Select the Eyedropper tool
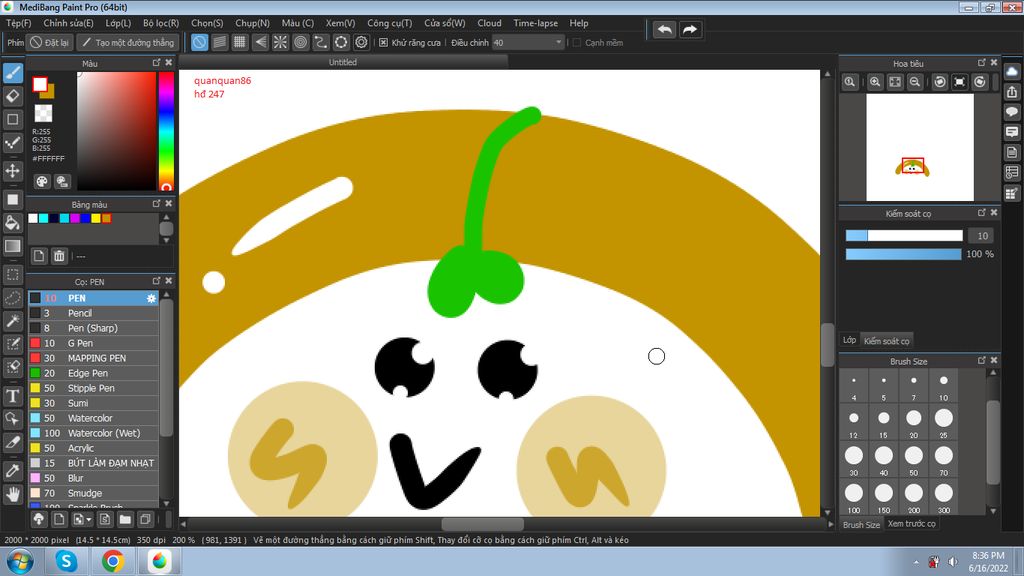This screenshot has height=576, width=1024. tap(12, 471)
